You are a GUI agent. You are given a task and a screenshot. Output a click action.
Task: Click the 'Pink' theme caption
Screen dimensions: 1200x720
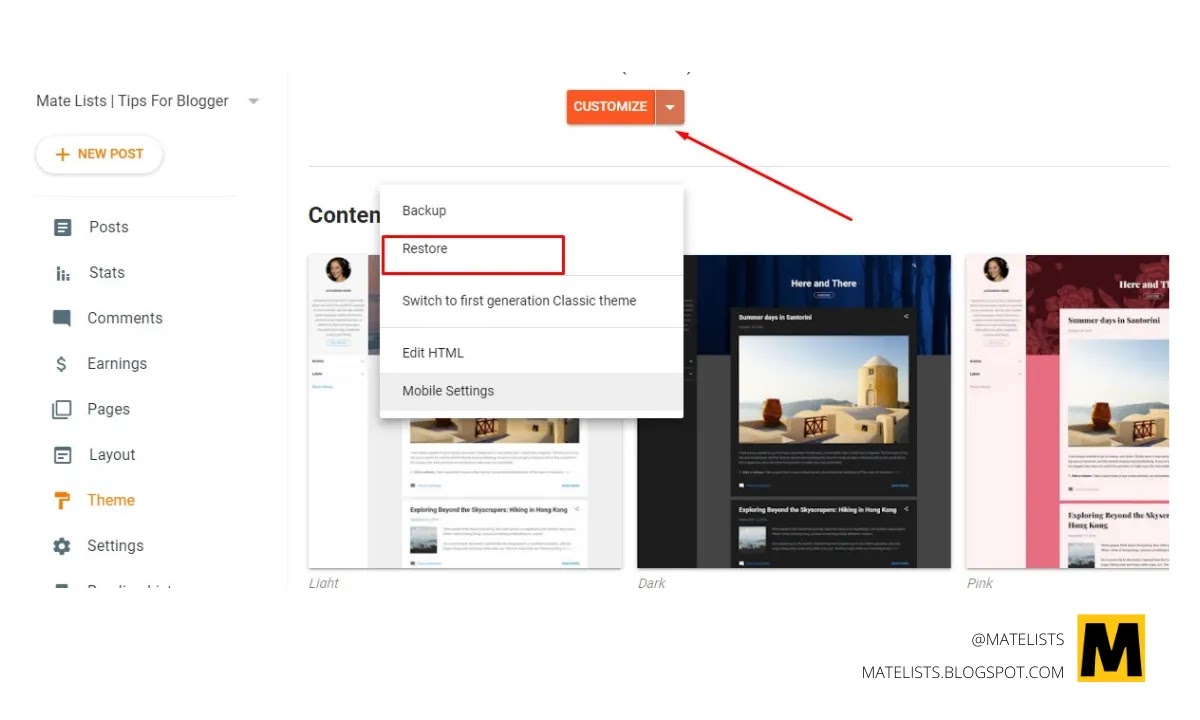980,583
